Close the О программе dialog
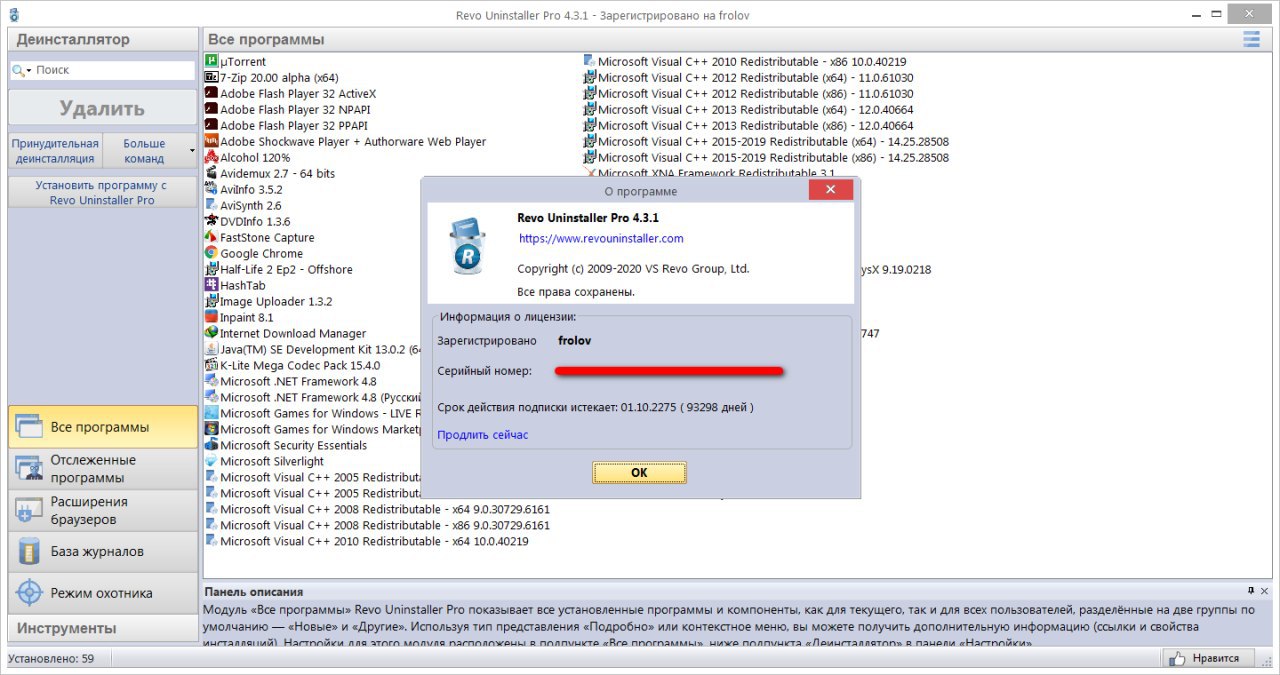This screenshot has height=675, width=1280. [831, 190]
